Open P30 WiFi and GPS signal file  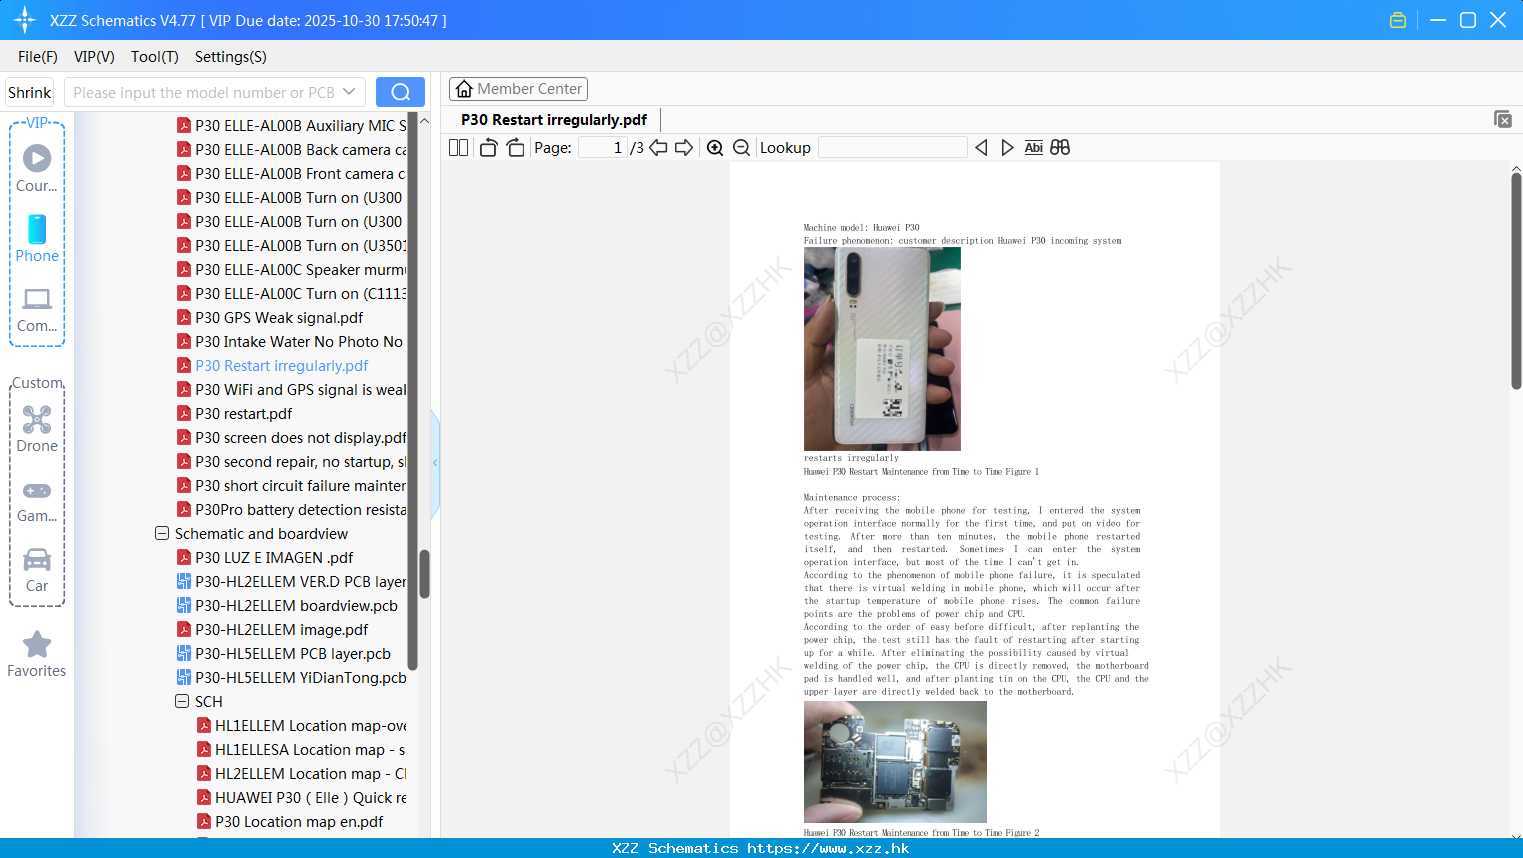301,390
